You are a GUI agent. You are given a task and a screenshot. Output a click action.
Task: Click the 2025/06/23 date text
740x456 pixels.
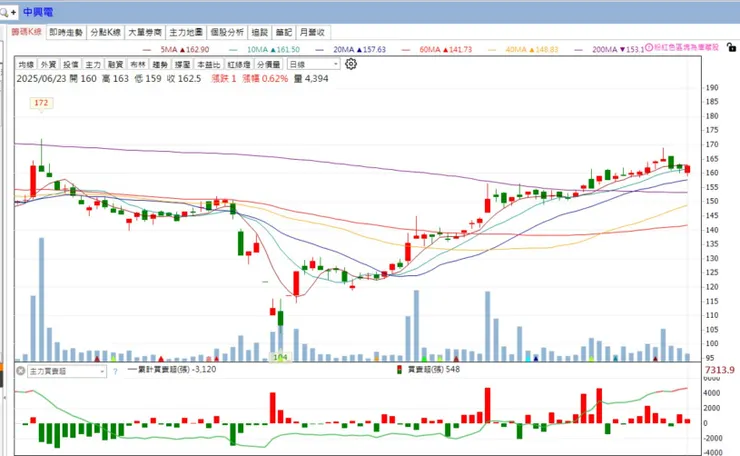click(42, 78)
